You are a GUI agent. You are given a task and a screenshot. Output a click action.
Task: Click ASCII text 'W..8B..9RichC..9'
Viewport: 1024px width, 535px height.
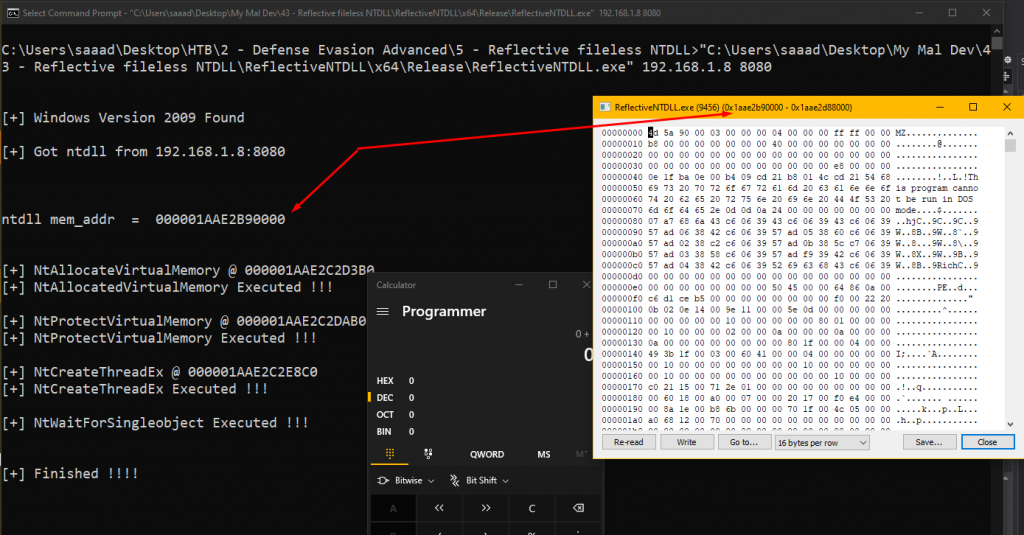(x=936, y=265)
